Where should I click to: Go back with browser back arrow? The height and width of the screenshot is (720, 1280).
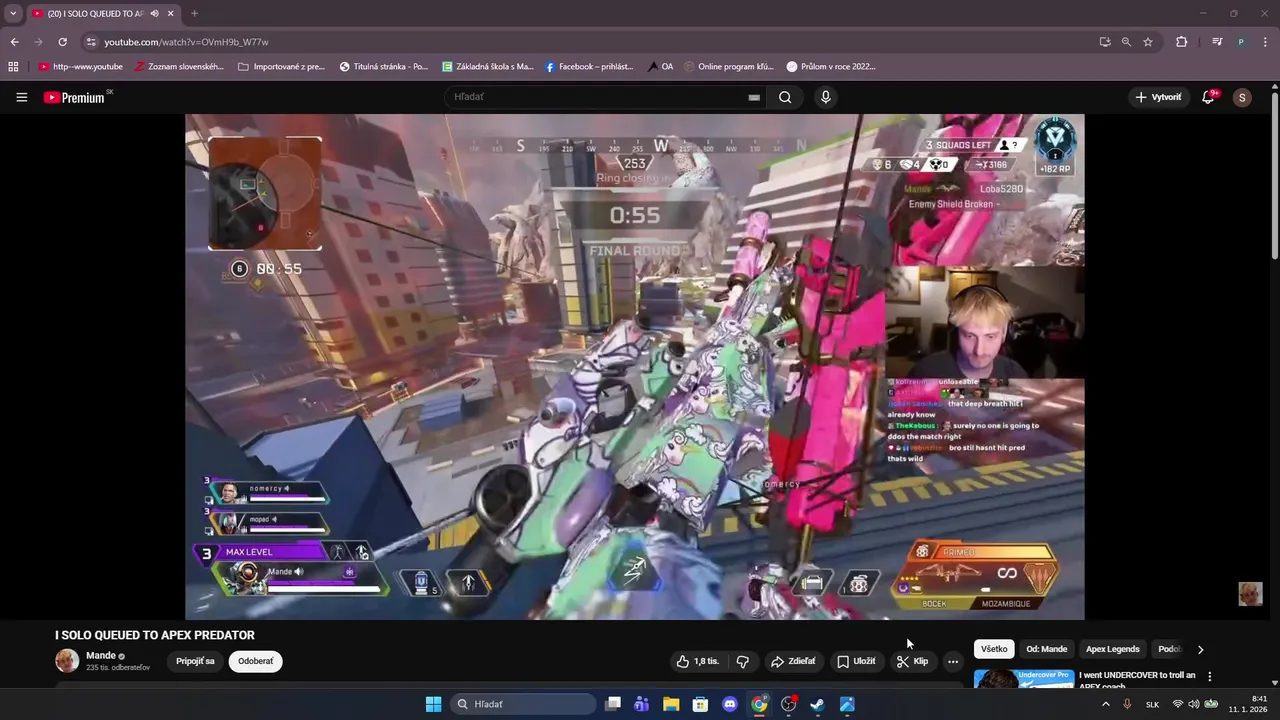[x=14, y=42]
